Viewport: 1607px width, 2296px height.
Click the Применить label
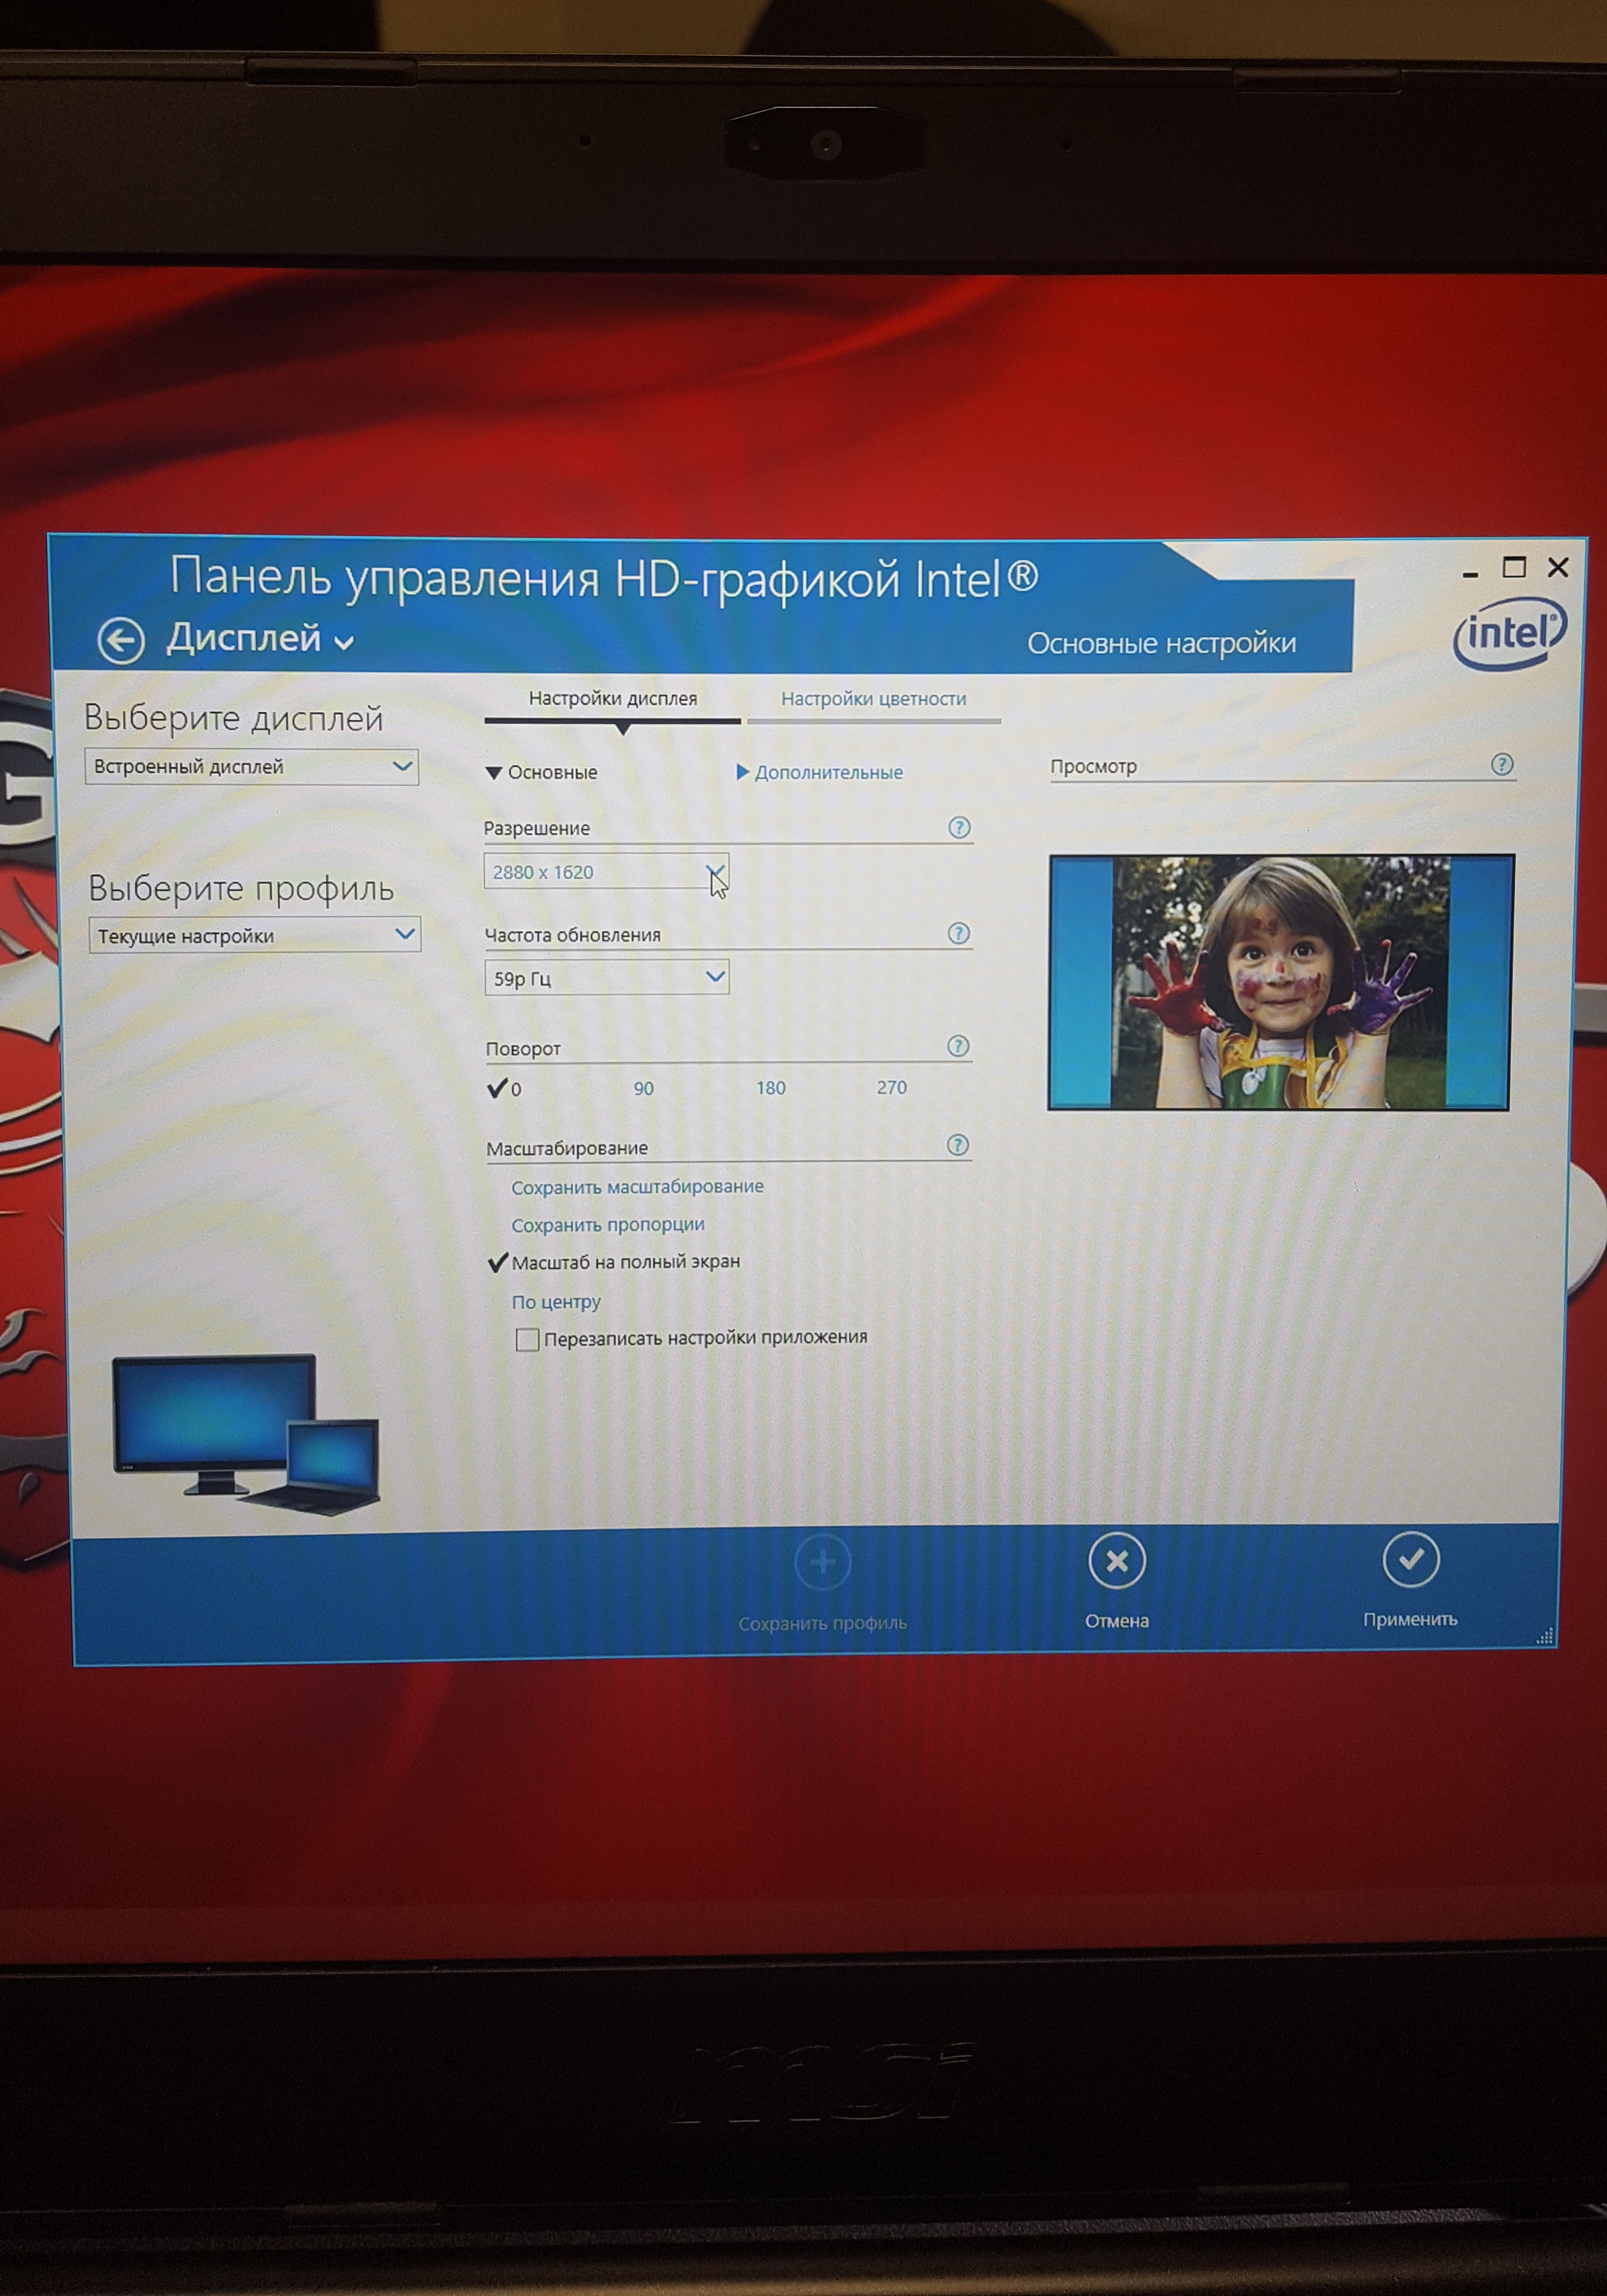(1410, 1619)
